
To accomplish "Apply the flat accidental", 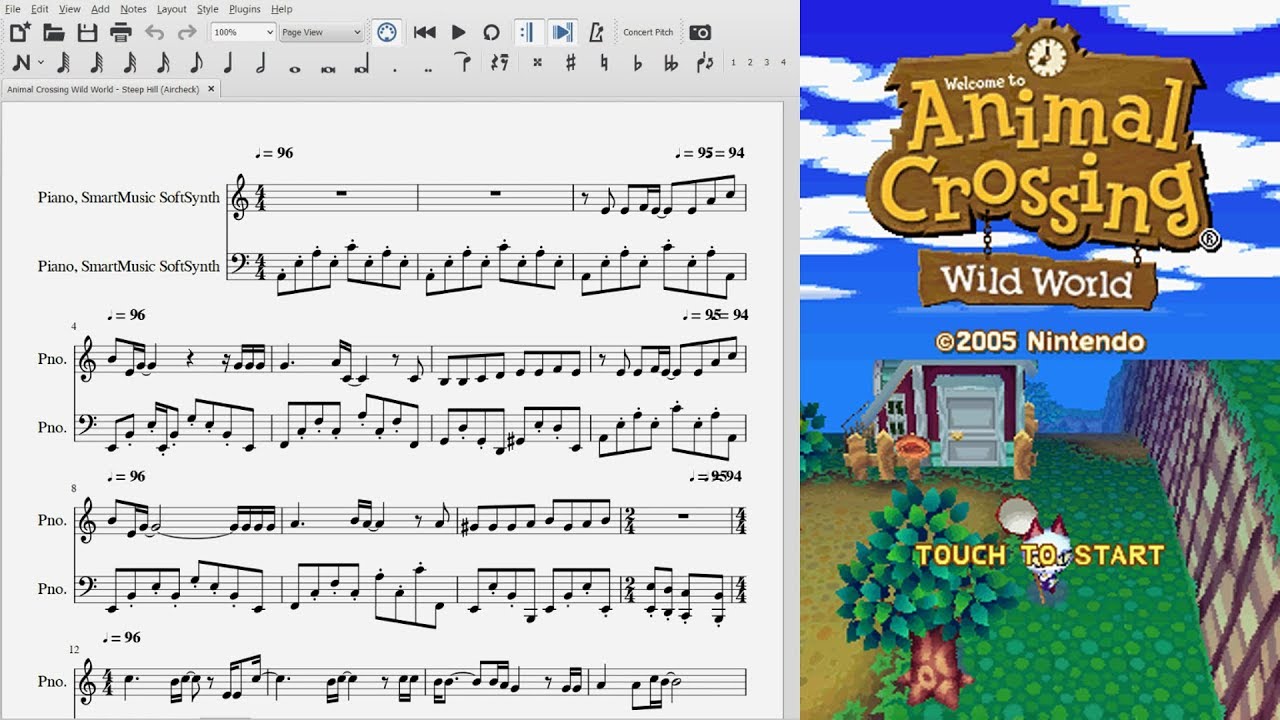I will [x=637, y=62].
